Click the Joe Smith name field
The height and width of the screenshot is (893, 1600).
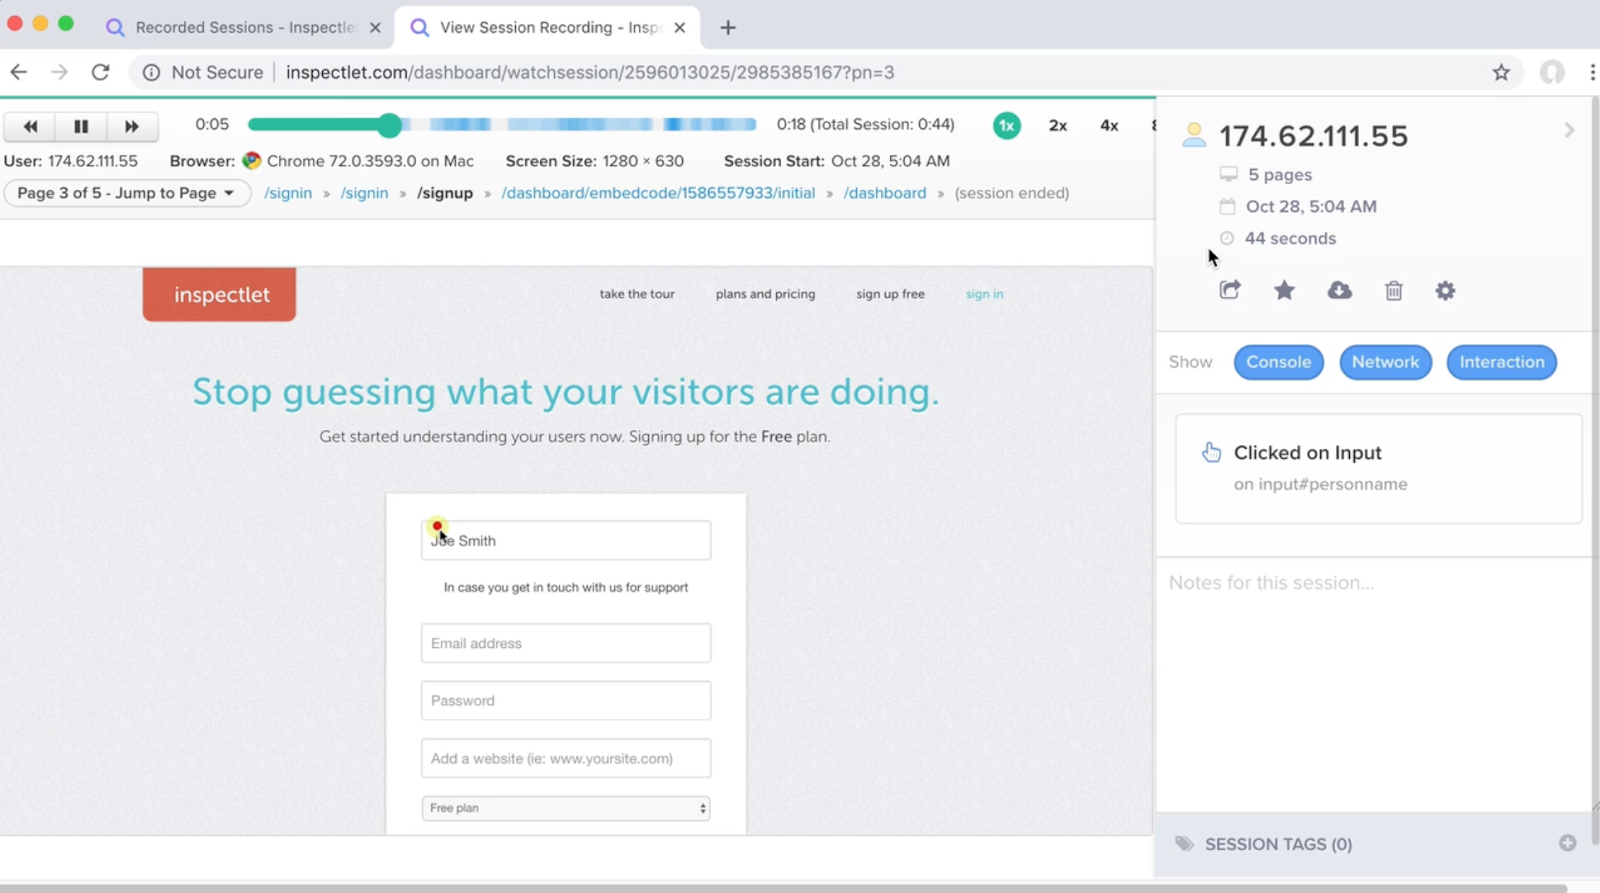(566, 540)
